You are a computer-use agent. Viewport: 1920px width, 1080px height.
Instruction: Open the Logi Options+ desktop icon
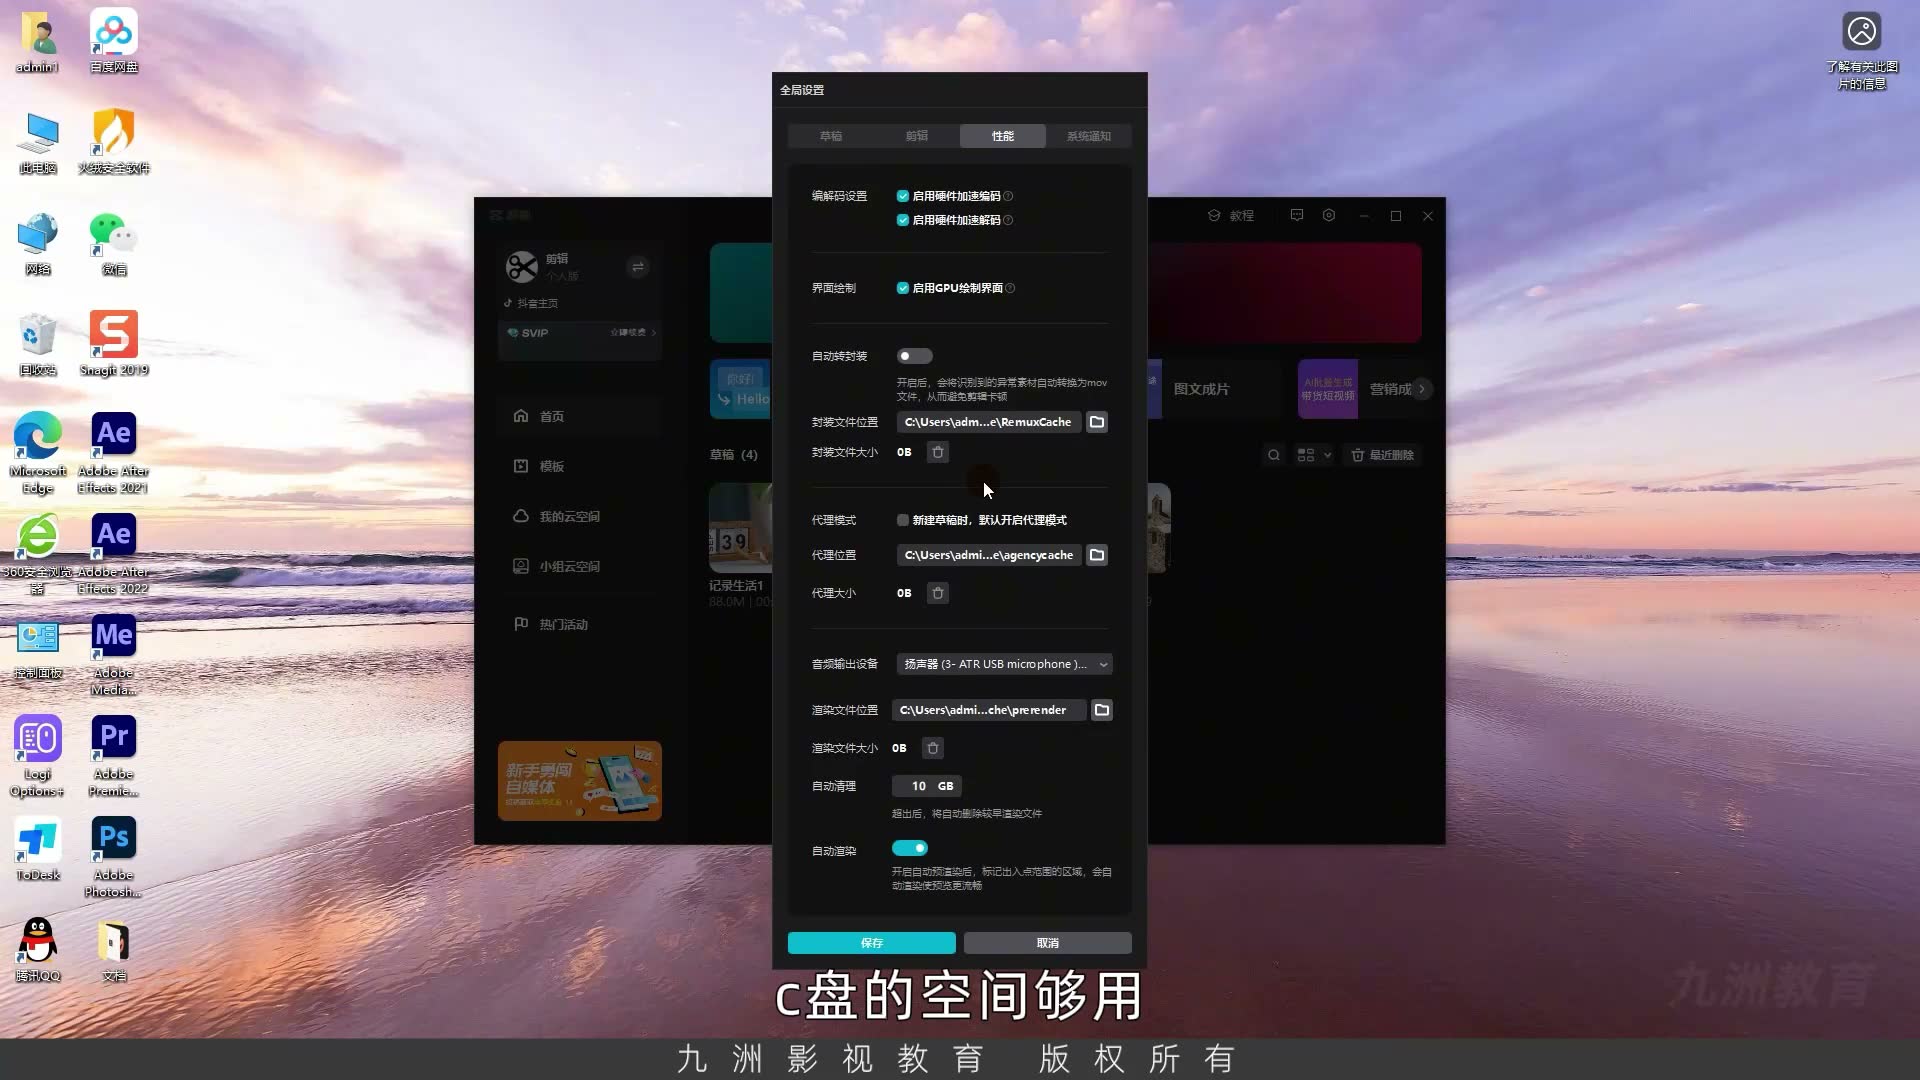coord(38,755)
